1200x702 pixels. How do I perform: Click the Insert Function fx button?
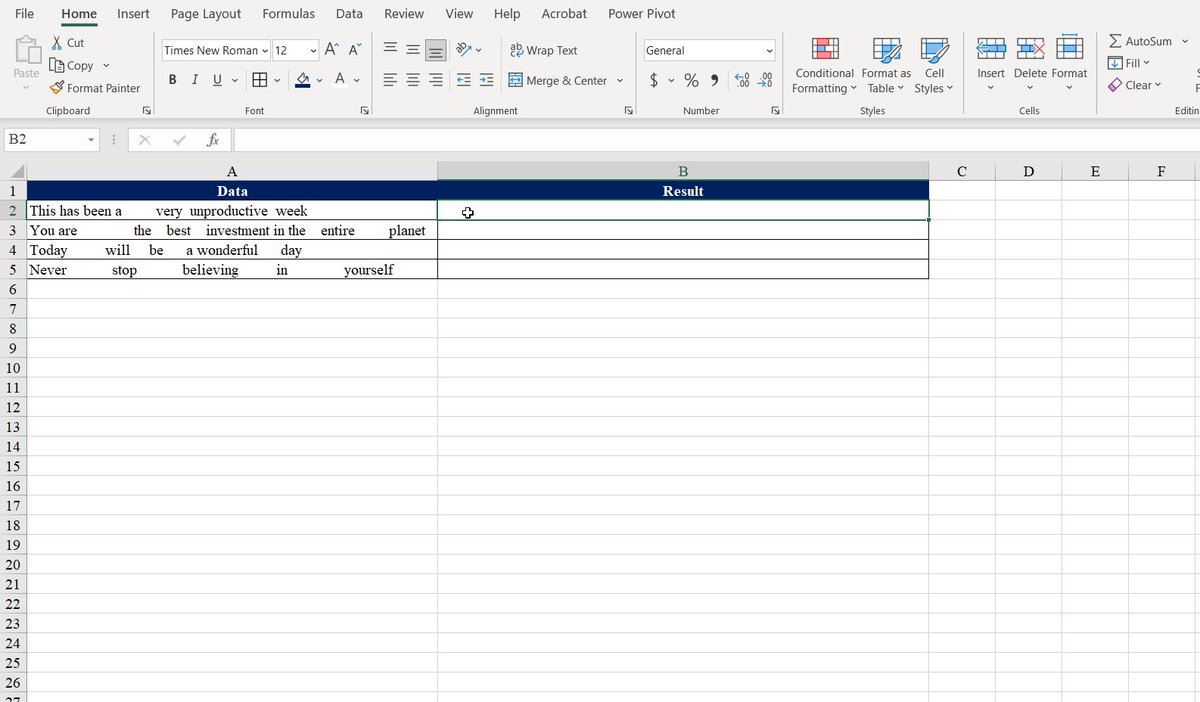[x=212, y=140]
